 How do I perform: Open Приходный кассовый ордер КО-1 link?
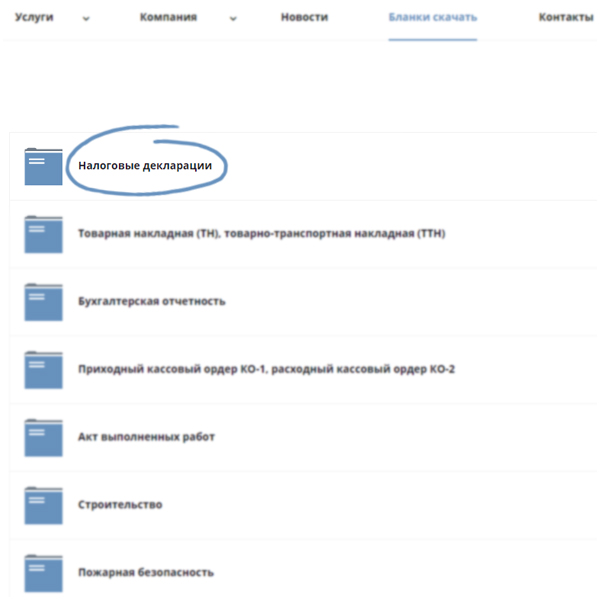266,369
